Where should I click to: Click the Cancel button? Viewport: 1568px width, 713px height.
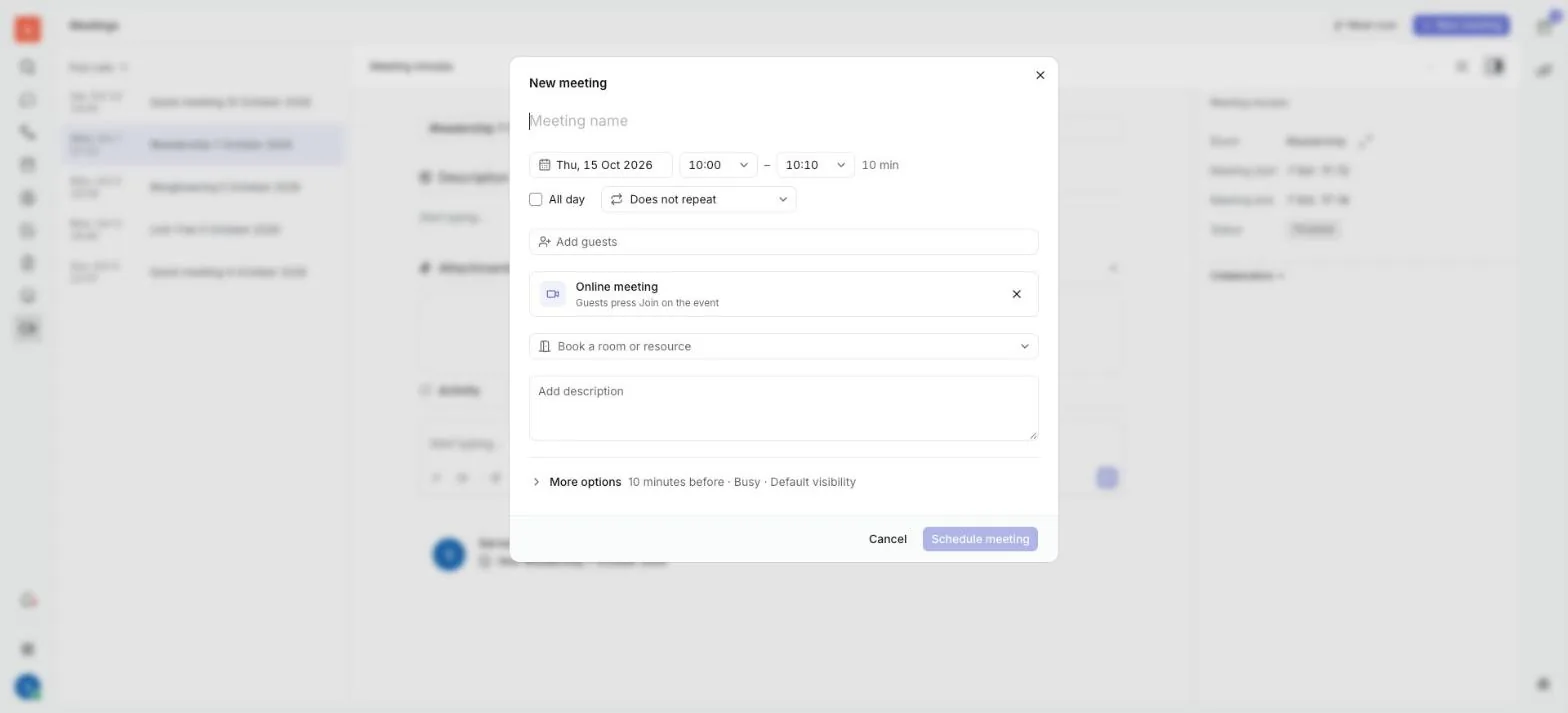coord(888,539)
